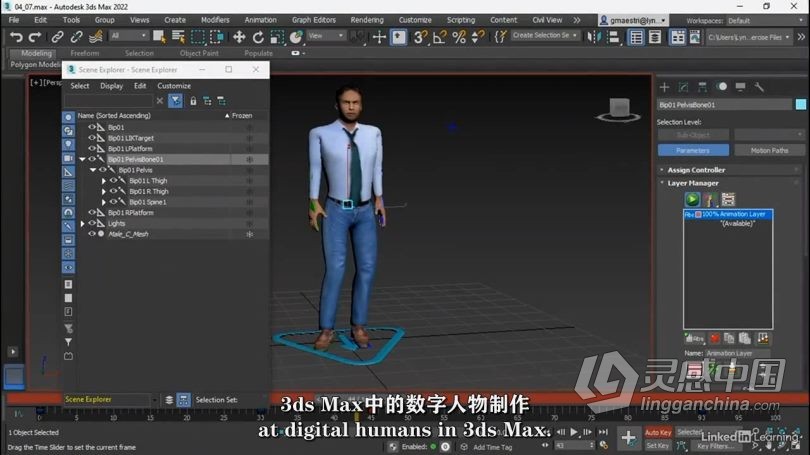The width and height of the screenshot is (810, 455).
Task: Activate the Select Object tool
Action: [x=159, y=37]
